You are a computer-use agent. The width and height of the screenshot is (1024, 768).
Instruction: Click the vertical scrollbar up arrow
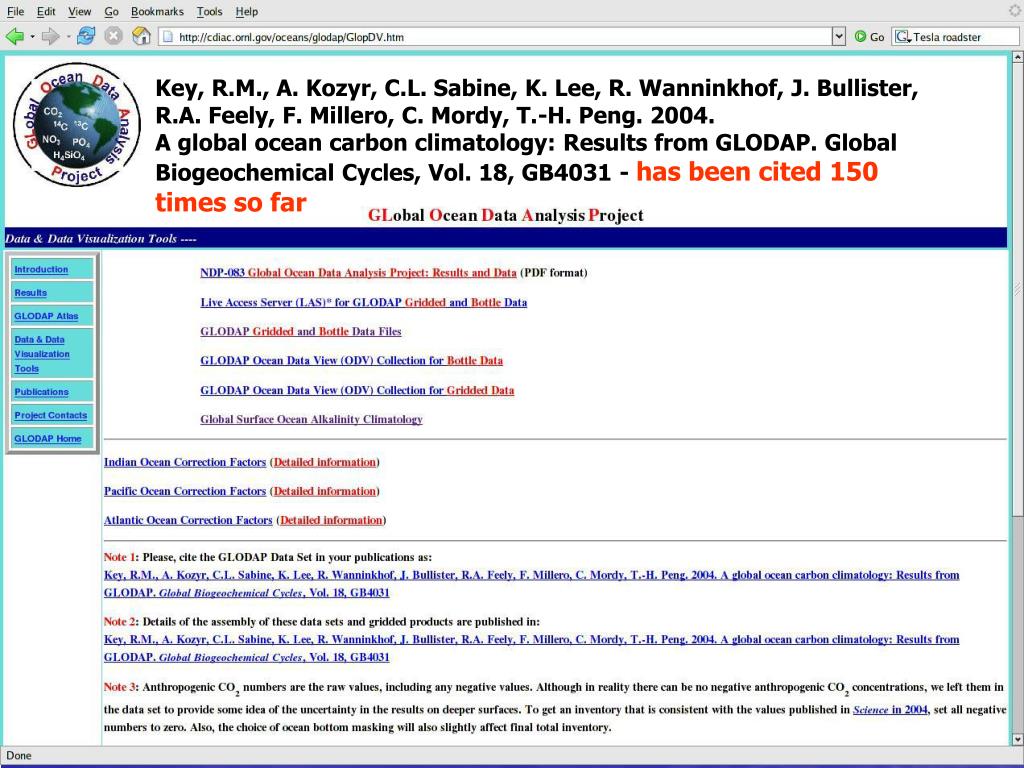(1017, 57)
